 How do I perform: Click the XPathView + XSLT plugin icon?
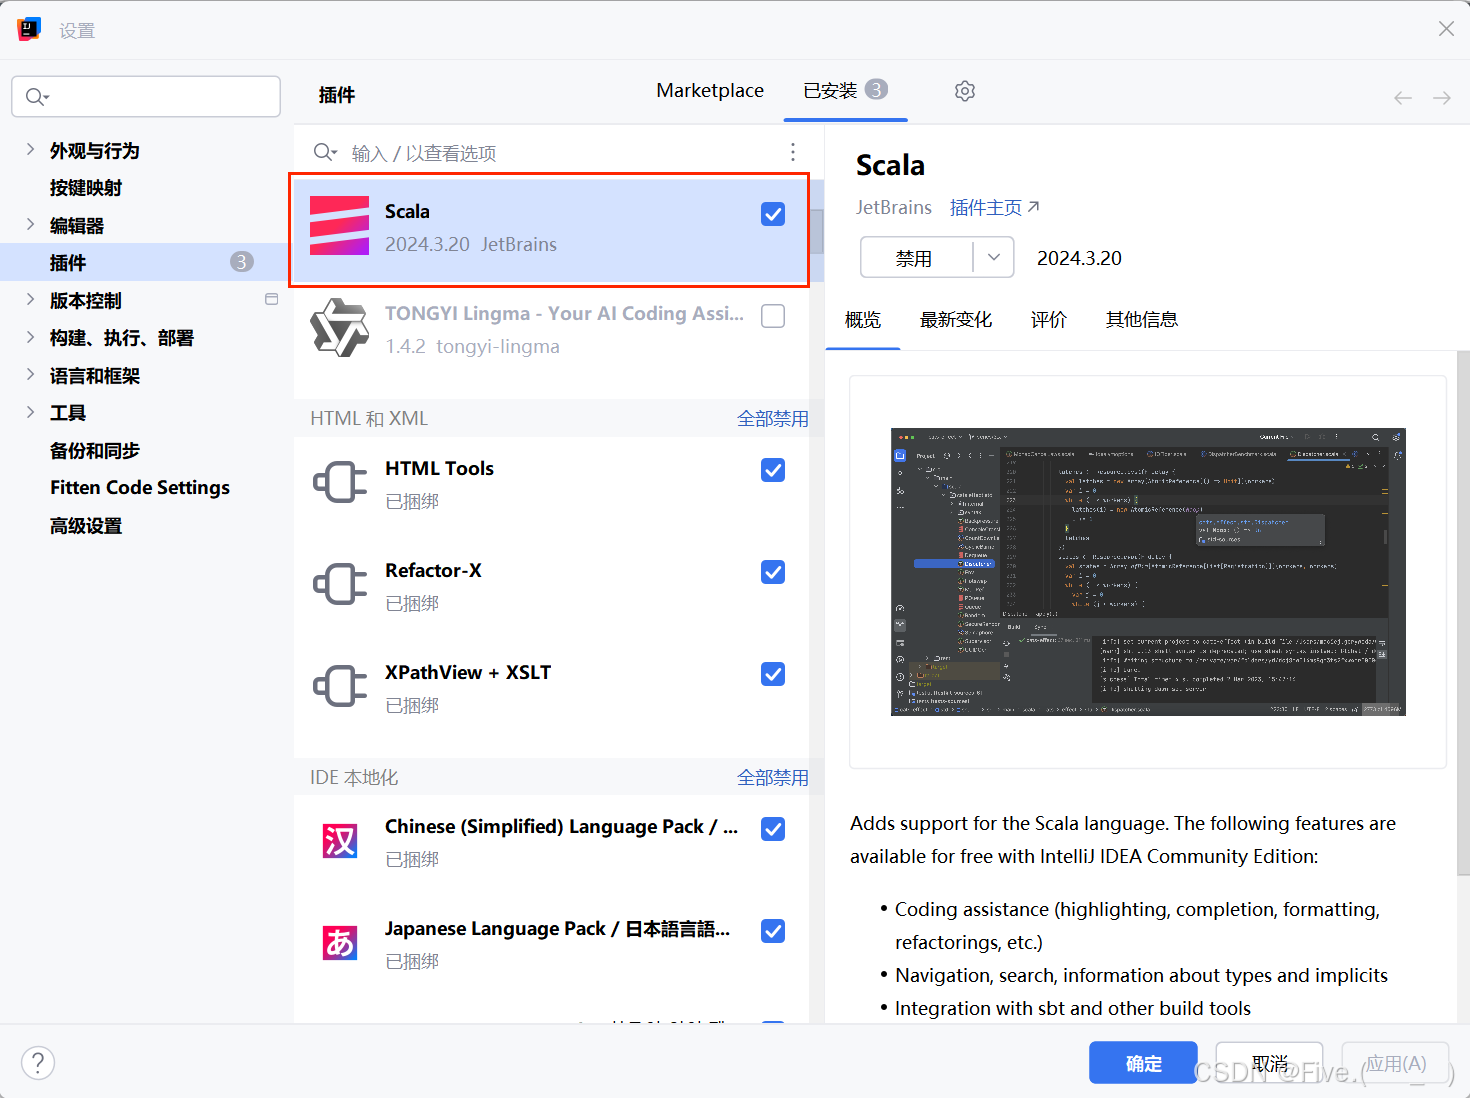(x=340, y=687)
